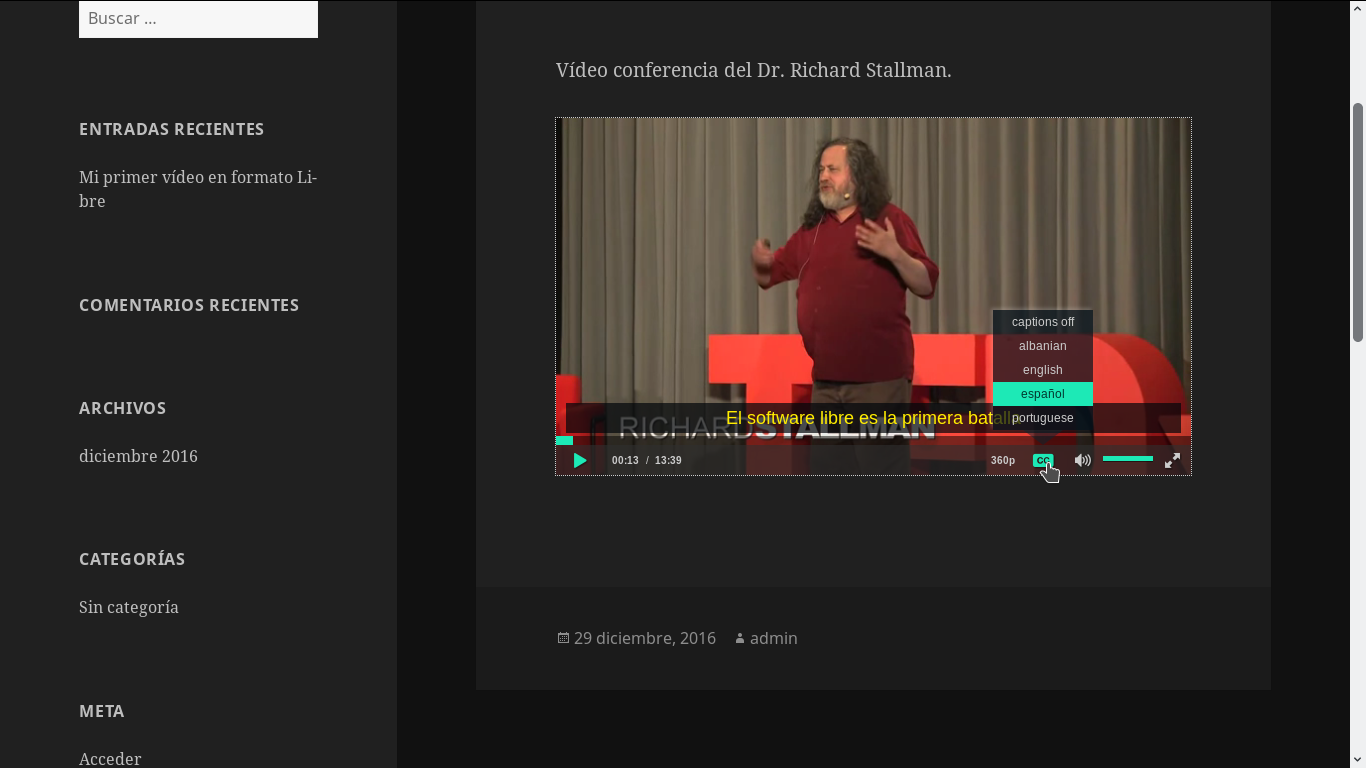Open the 'Sin categoría' category

tap(129, 607)
